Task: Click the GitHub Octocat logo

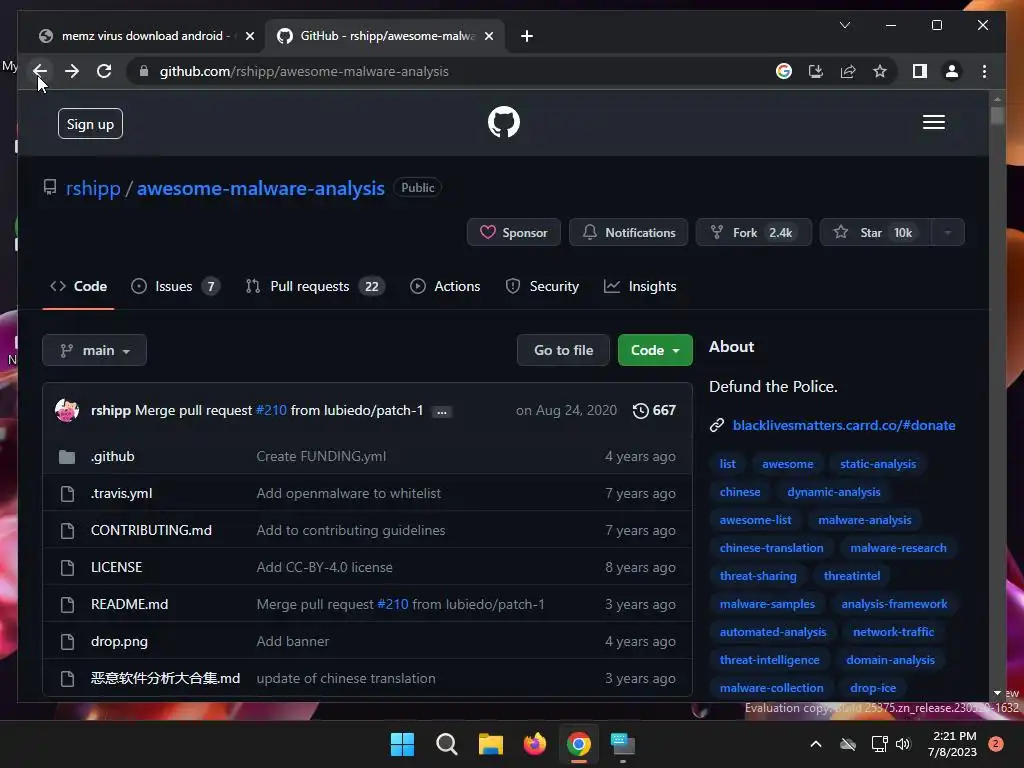Action: pos(504,122)
